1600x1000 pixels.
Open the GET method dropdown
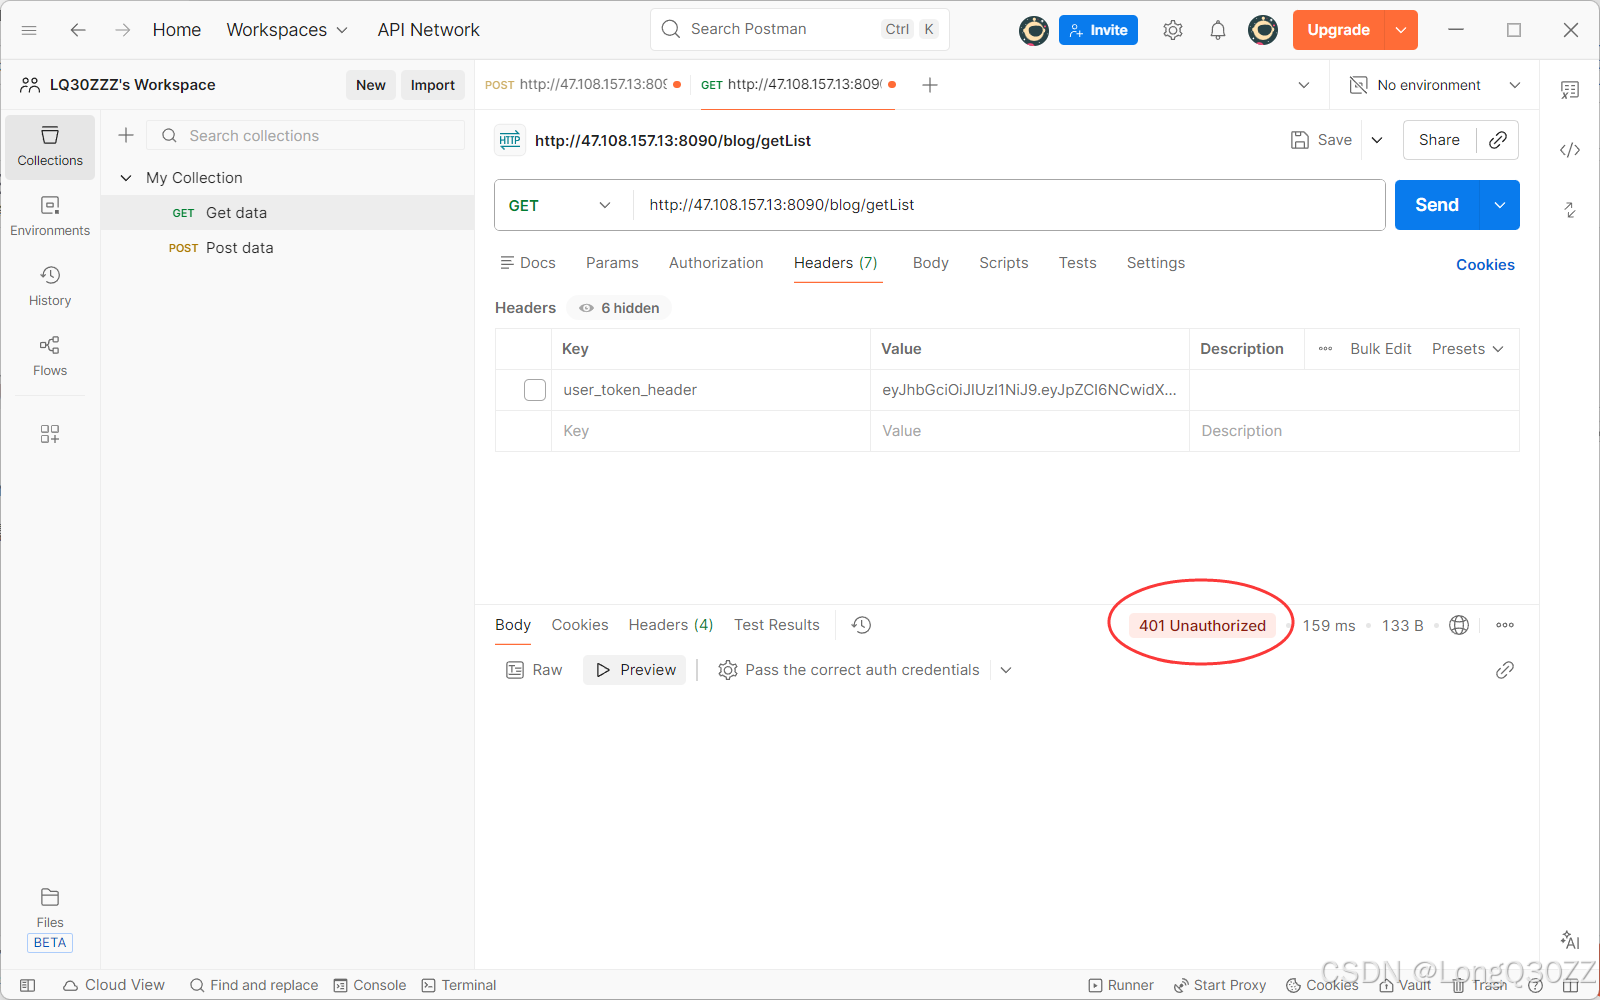562,205
